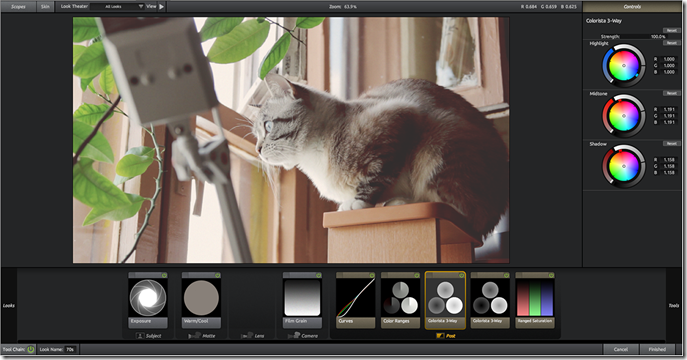
Task: Click the Subject section person icon
Action: [140, 335]
